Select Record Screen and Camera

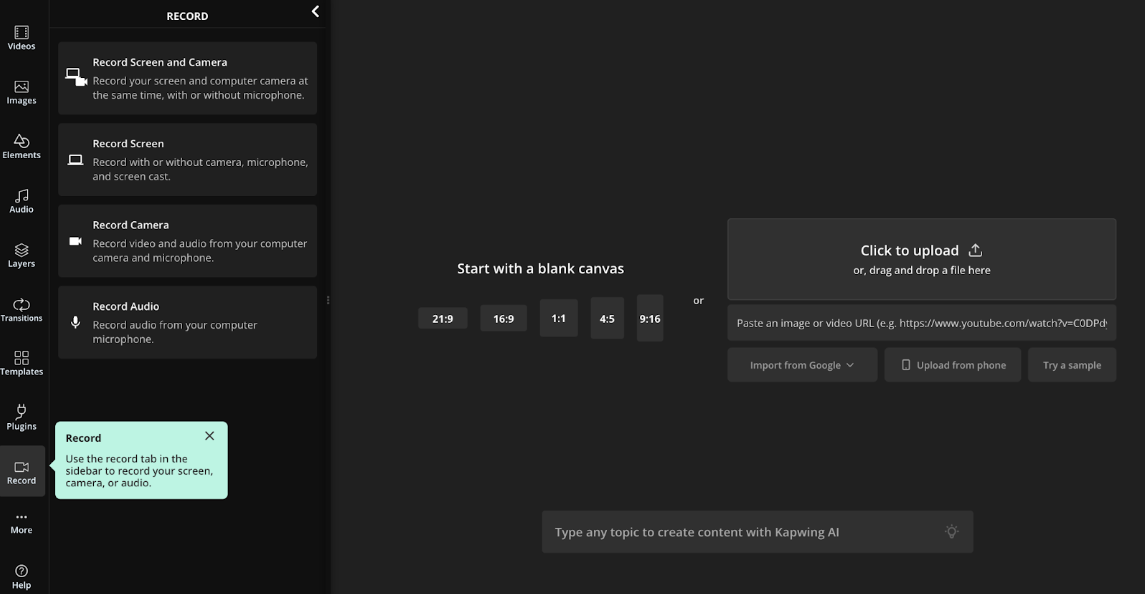tap(187, 78)
